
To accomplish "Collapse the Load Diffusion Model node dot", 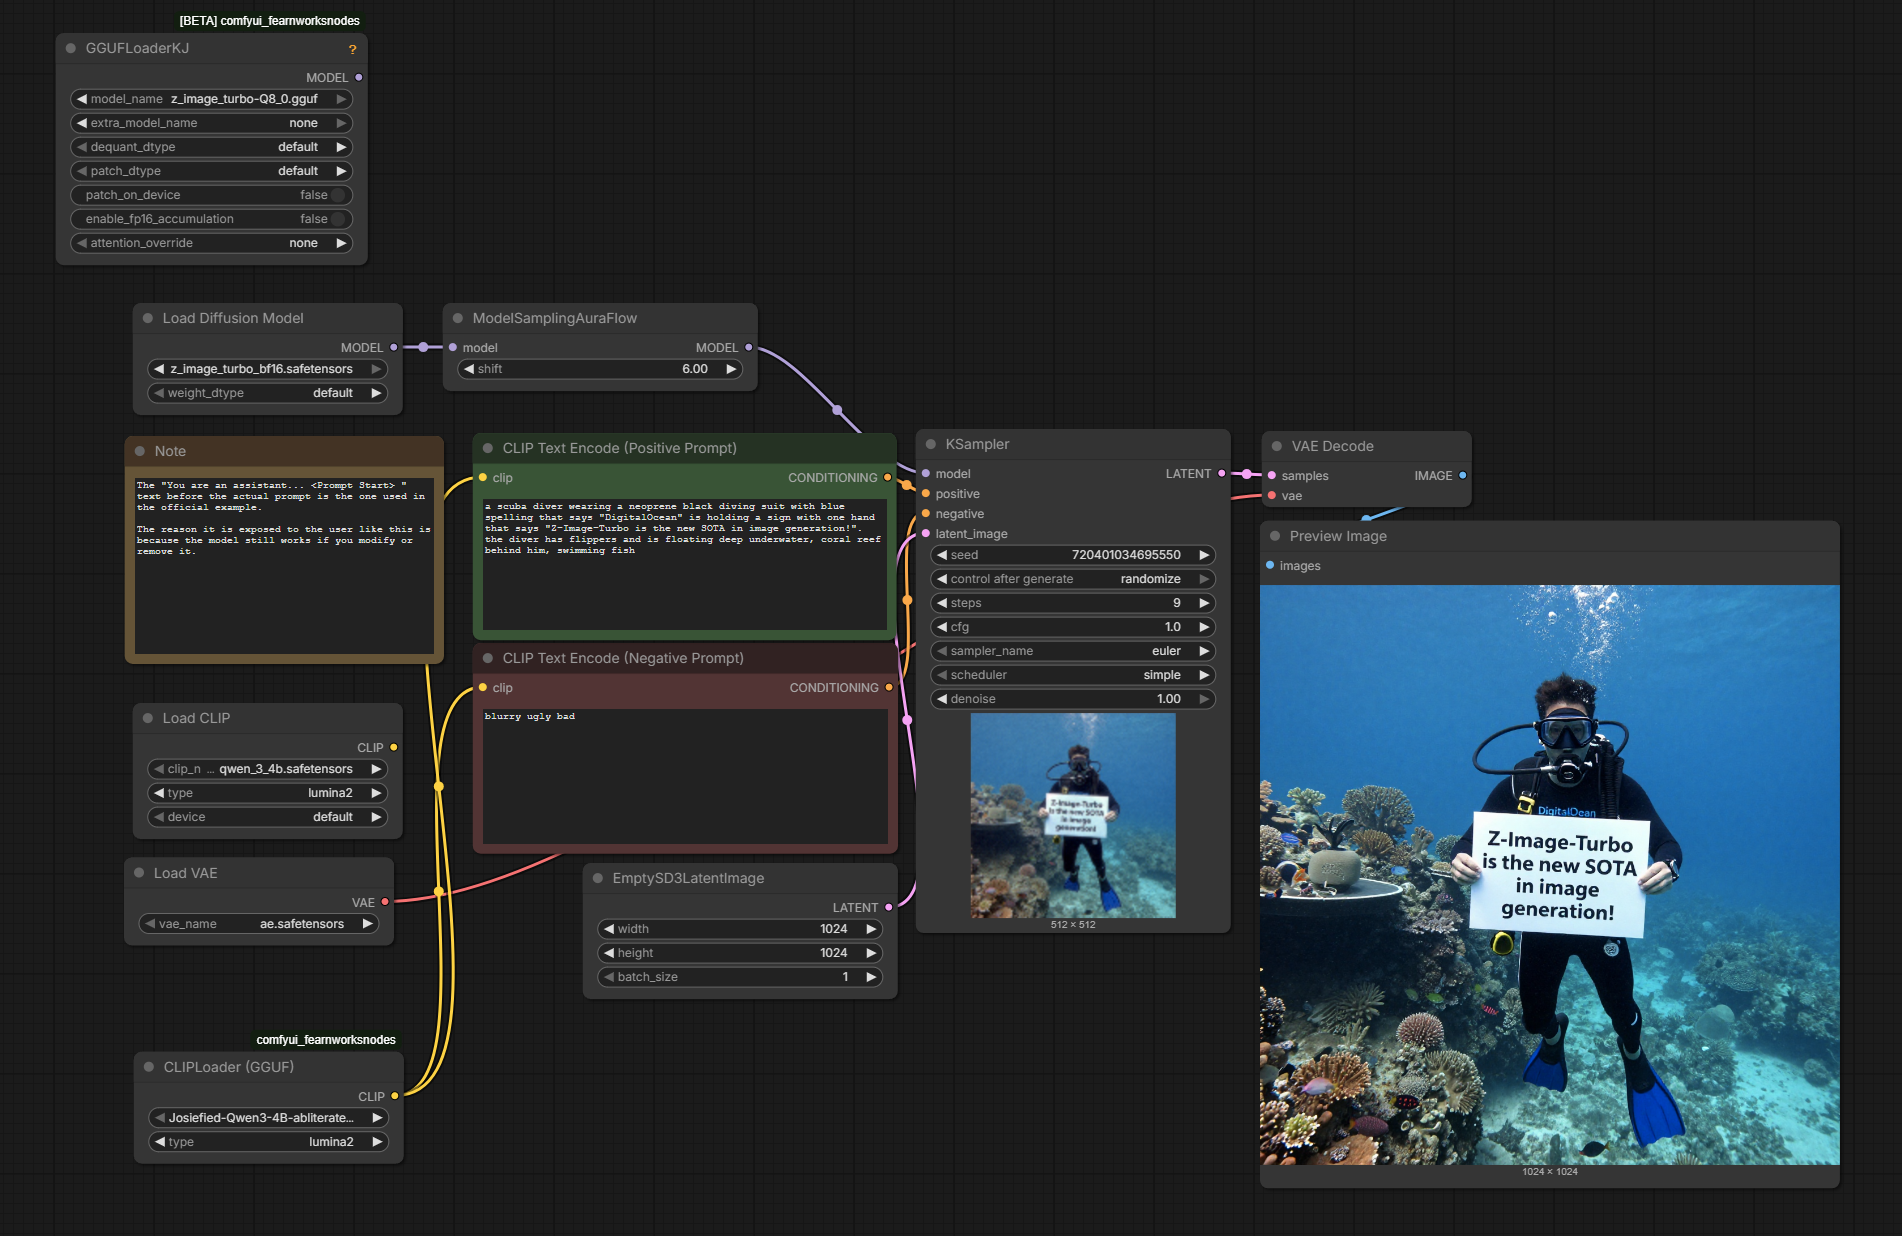I will [x=148, y=318].
